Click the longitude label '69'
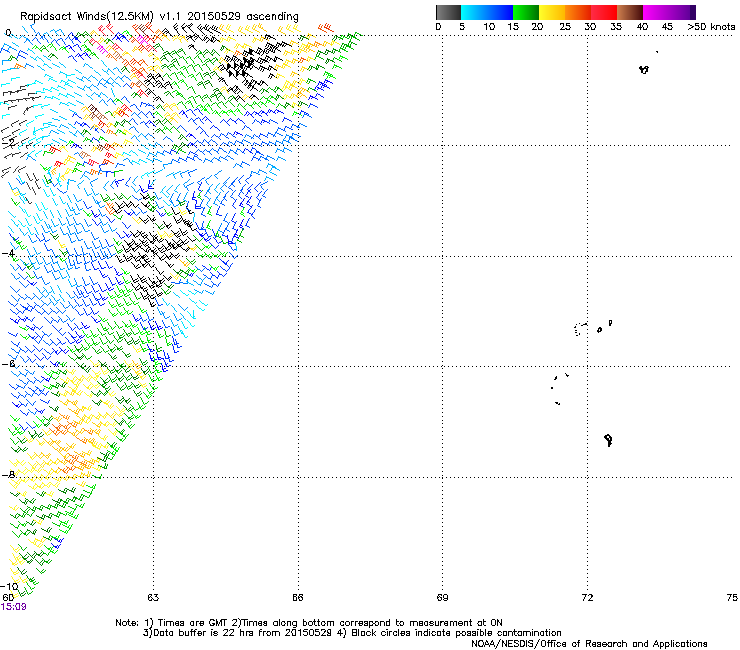The width and height of the screenshot is (740, 650). tap(442, 598)
